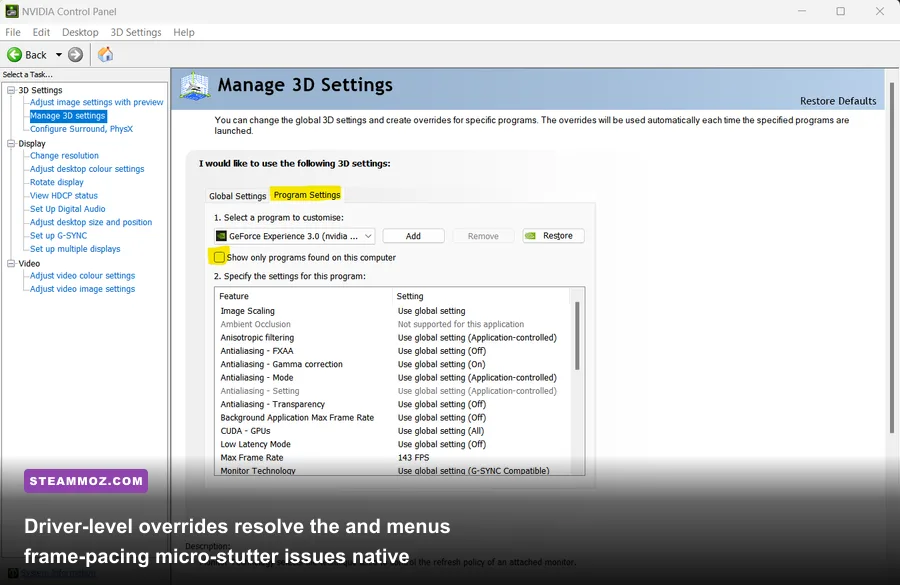Select CUDA - GPUs row

click(394, 431)
